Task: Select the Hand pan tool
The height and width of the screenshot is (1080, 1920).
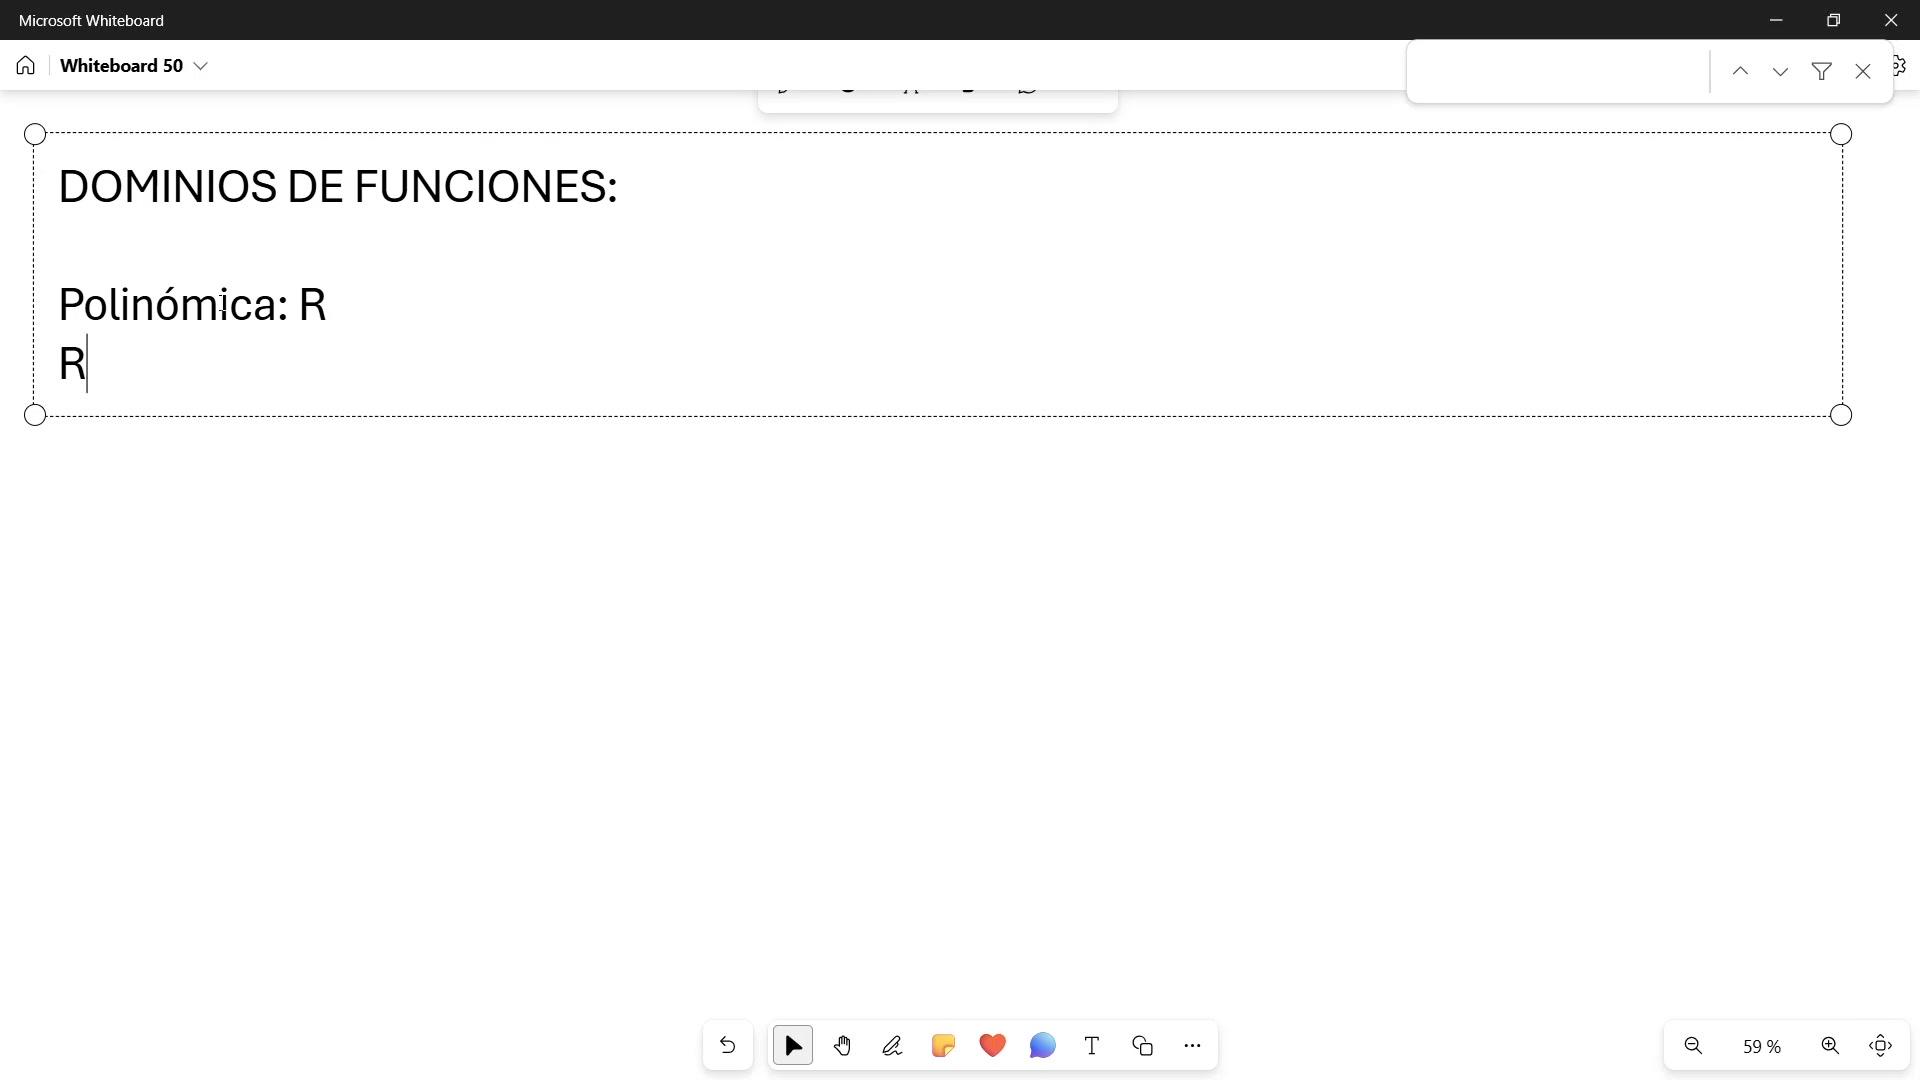Action: (x=842, y=1046)
